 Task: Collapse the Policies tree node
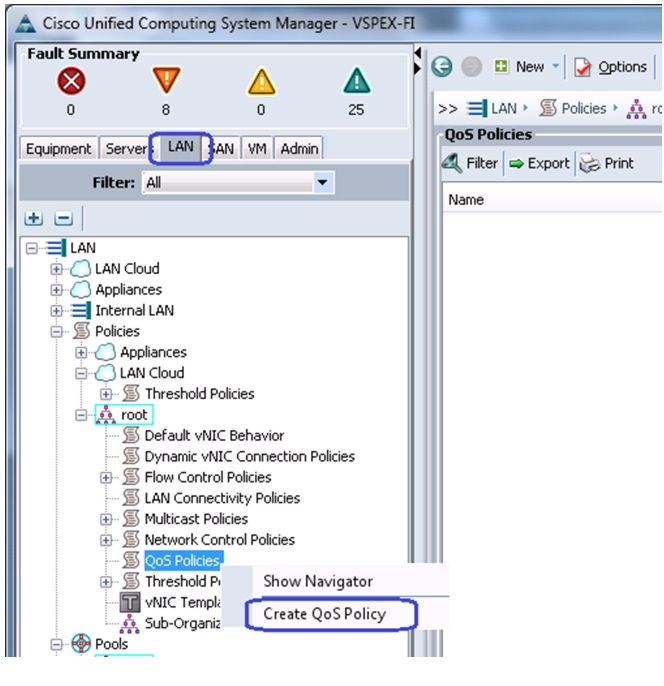[56, 332]
